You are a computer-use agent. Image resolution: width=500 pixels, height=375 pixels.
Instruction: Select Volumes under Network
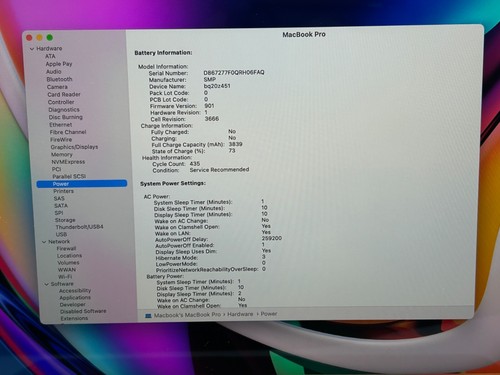68,263
